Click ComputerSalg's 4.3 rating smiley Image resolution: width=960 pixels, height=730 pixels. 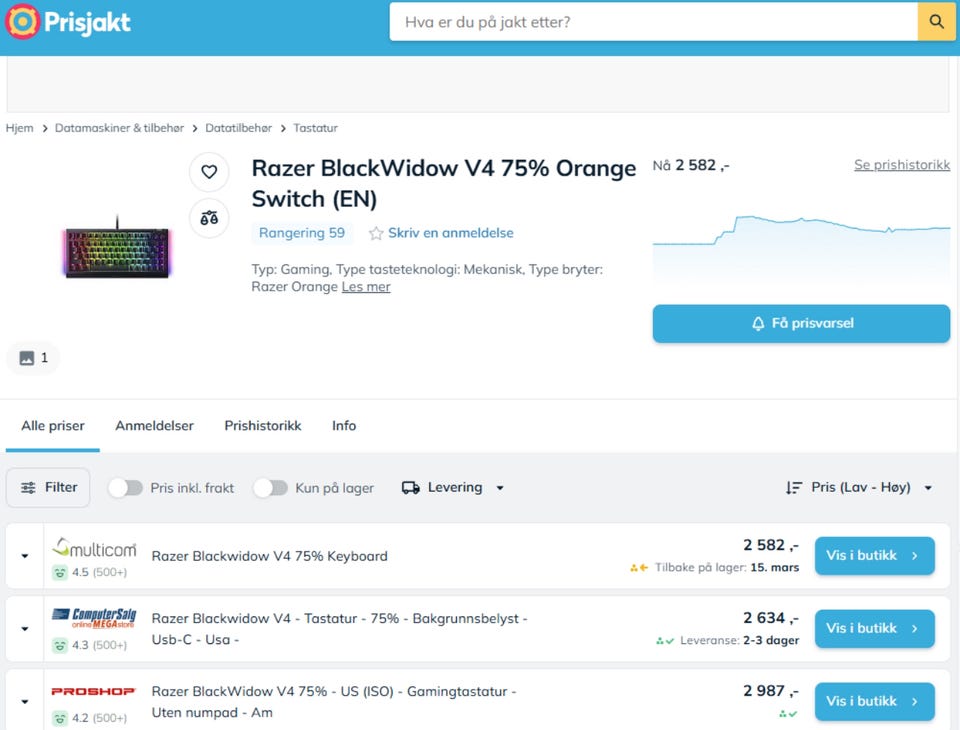coord(60,645)
